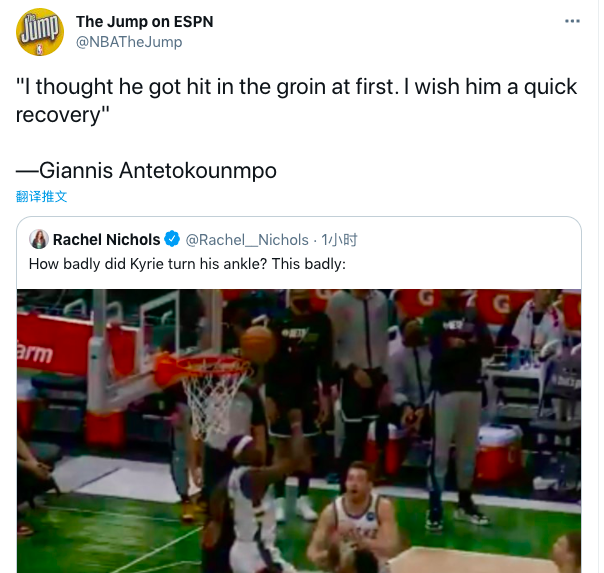The height and width of the screenshot is (573, 604).
Task: Click Rachel Nichols' small profile picture
Action: 39,240
